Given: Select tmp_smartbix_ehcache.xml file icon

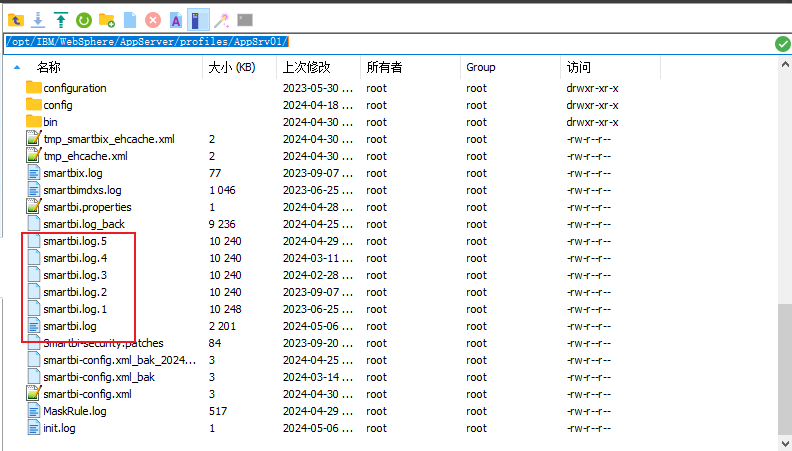Looking at the screenshot, I should click(x=33, y=138).
